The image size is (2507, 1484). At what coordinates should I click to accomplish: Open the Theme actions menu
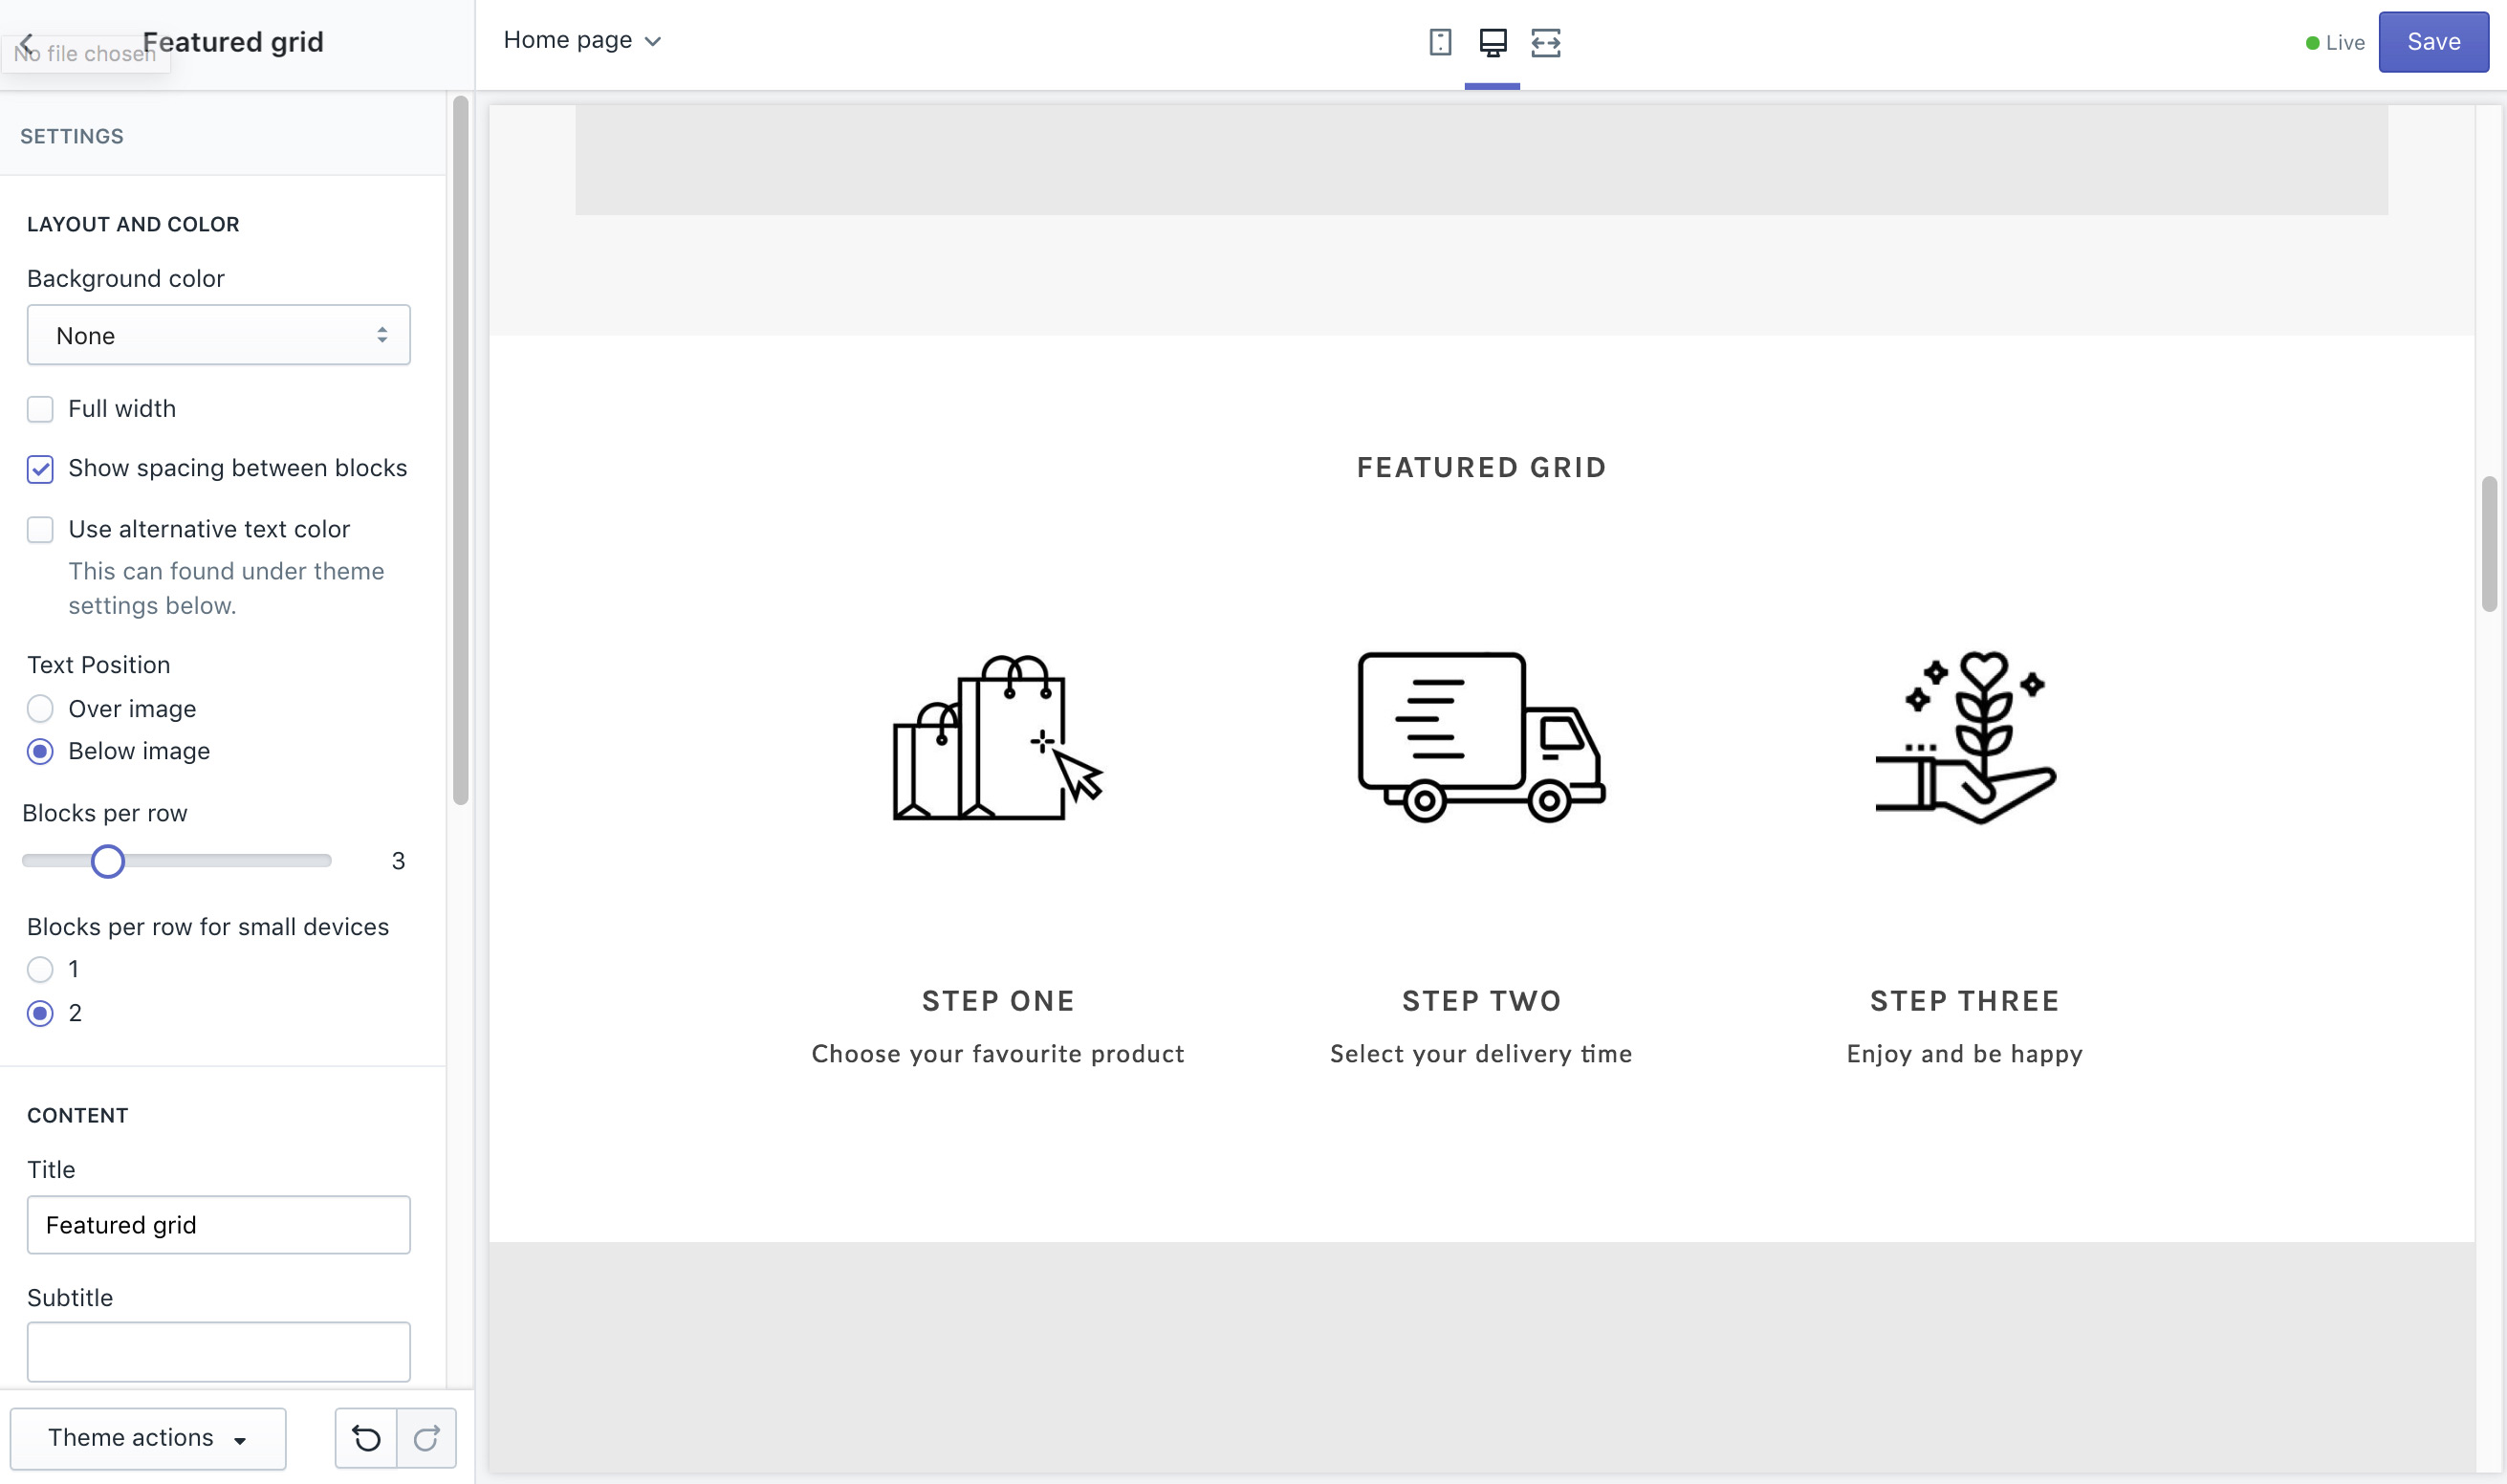click(148, 1438)
